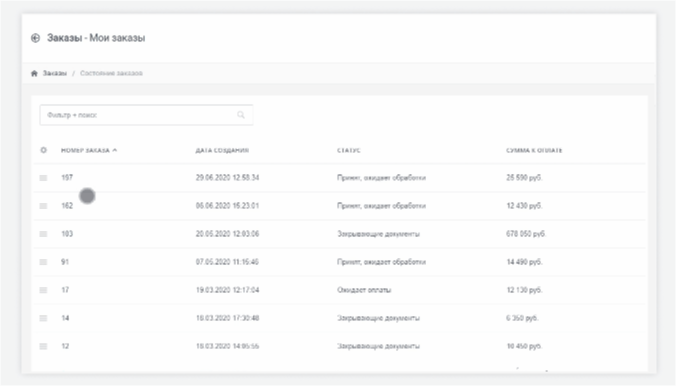This screenshot has height=386, width=676.
Task: Click Закрывающие документы status of order 12
Action: [x=378, y=346]
